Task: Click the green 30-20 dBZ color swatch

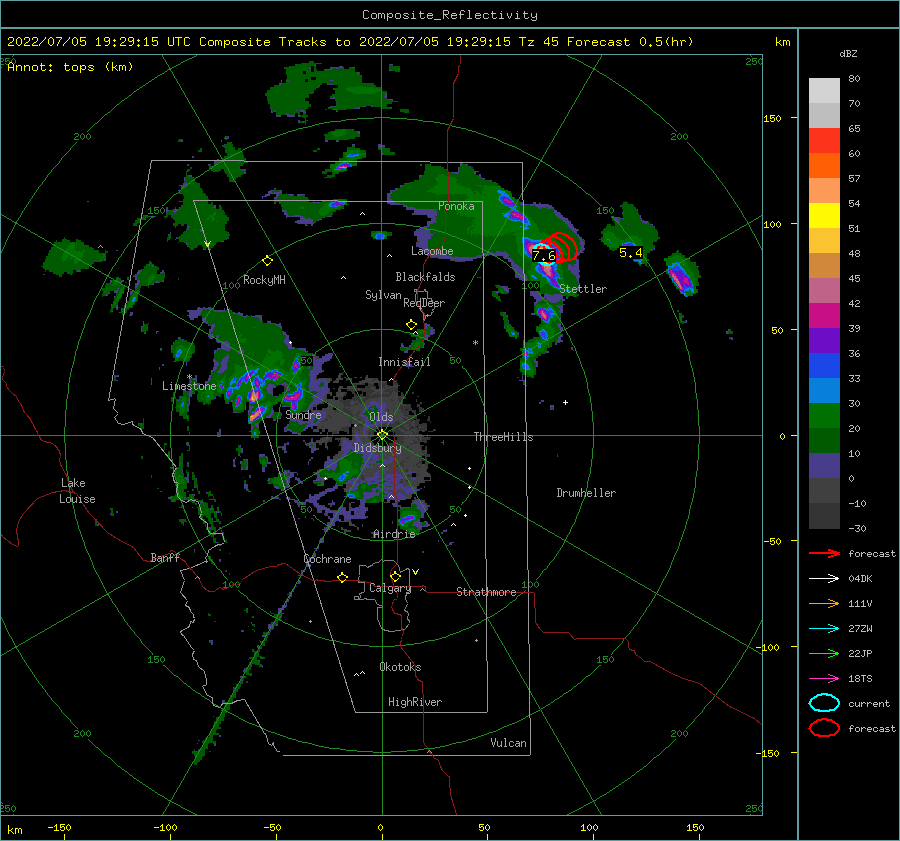Action: 824,416
